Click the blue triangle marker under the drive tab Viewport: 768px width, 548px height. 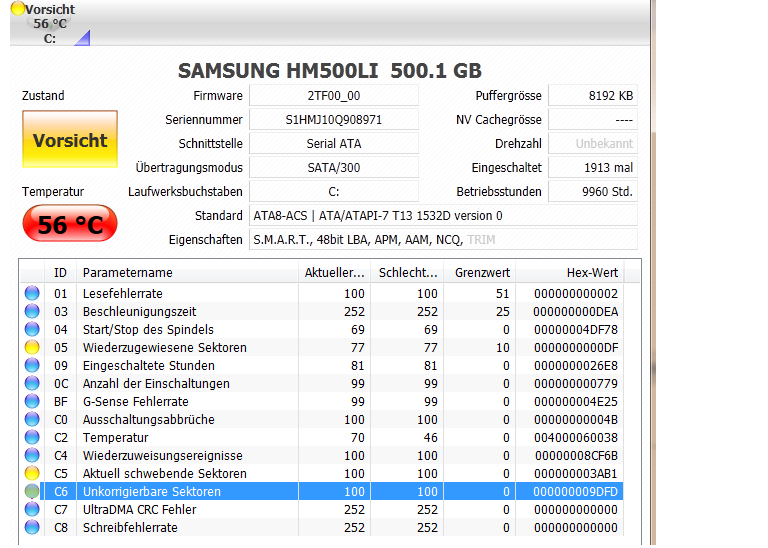(82, 38)
